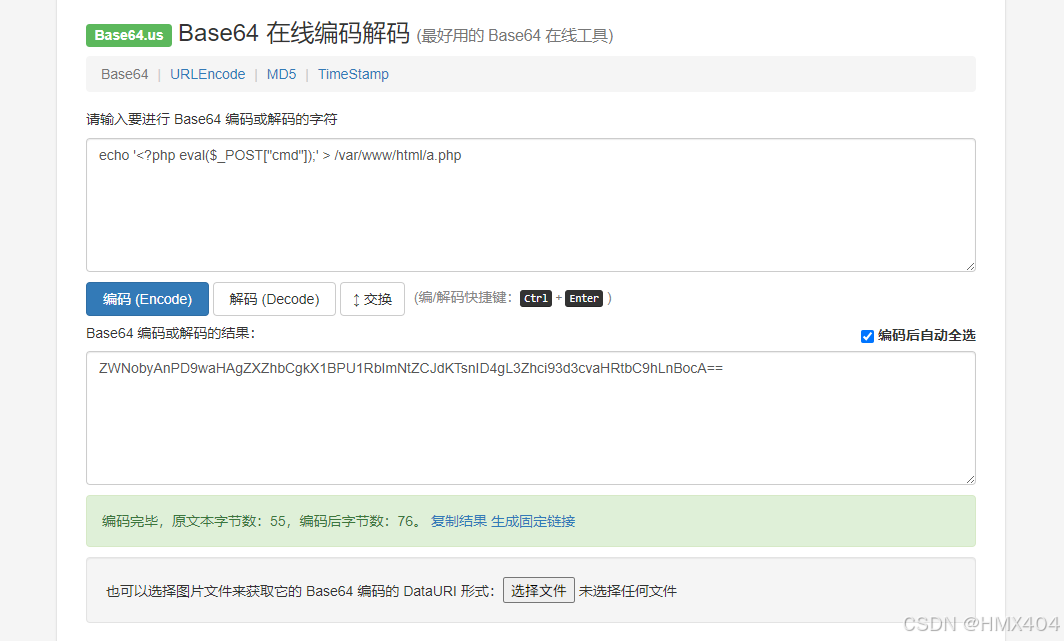Click the green Base64.us logo badge

click(x=129, y=35)
